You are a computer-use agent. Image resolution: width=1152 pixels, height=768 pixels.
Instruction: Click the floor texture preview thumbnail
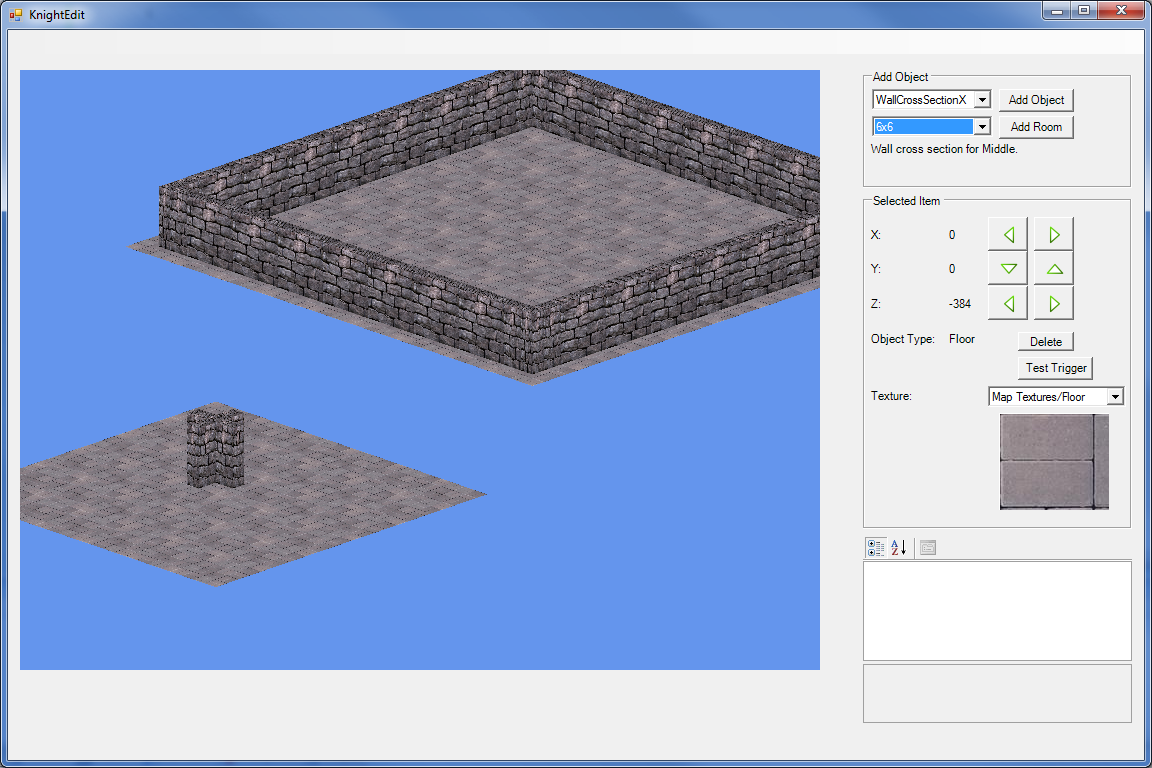(x=1053, y=461)
